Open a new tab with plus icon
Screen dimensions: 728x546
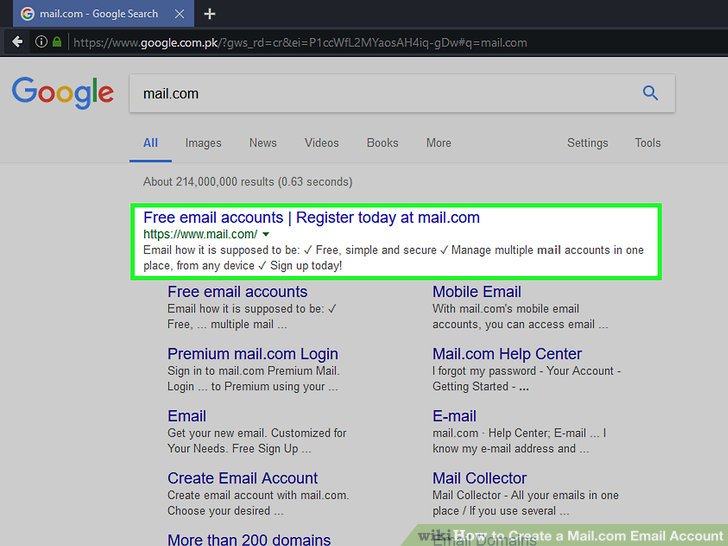[209, 14]
